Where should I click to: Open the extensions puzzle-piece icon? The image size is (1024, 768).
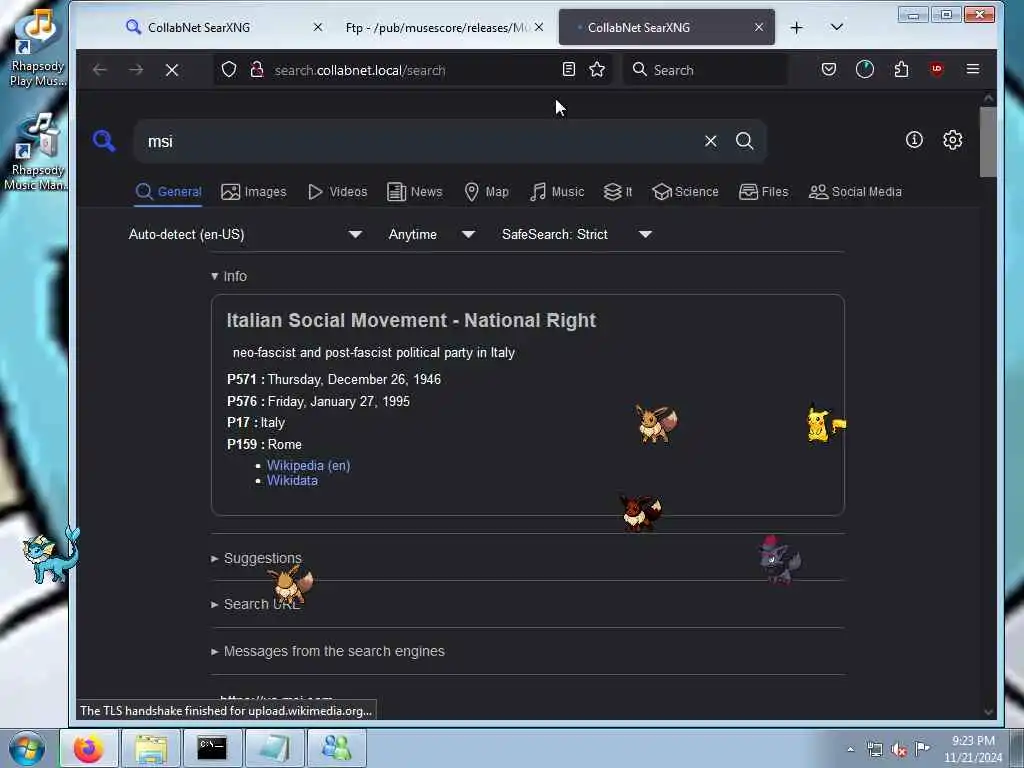pyautogui.click(x=901, y=69)
